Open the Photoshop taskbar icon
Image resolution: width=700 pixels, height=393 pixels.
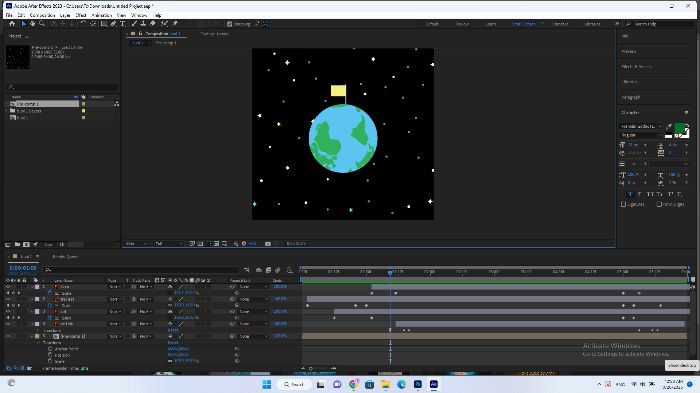tap(418, 384)
